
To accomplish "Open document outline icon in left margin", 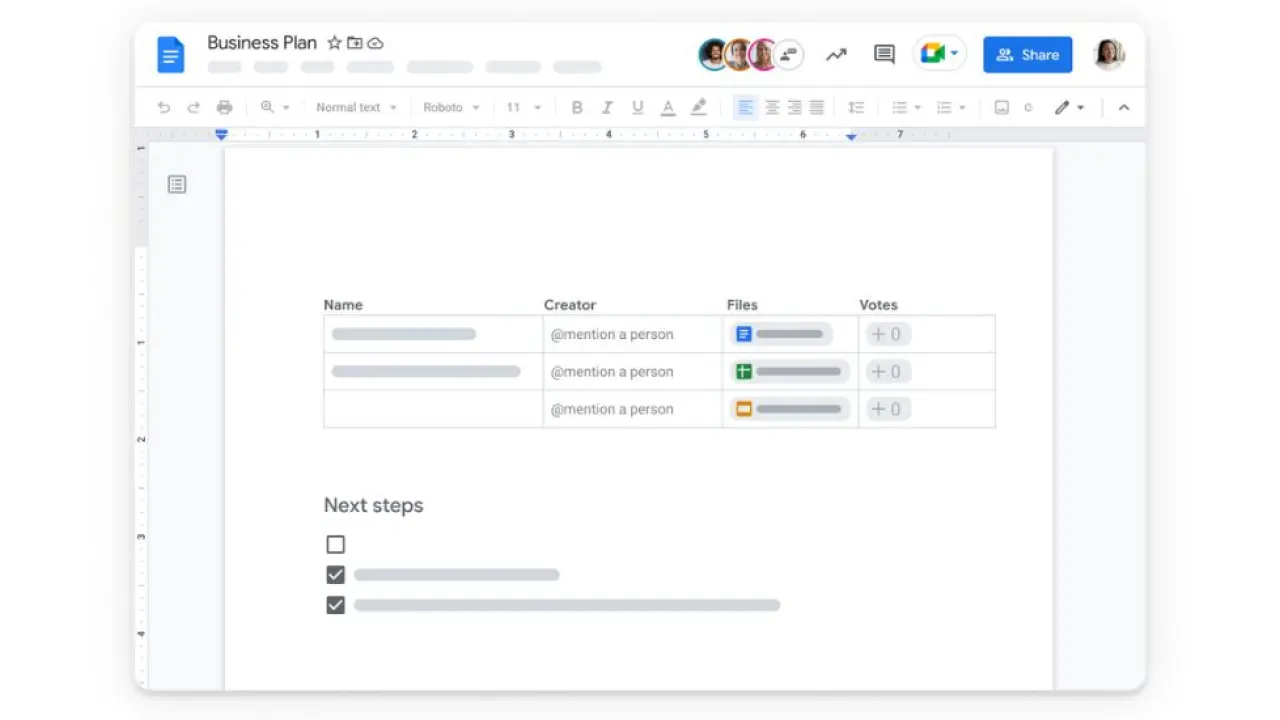I will click(177, 184).
